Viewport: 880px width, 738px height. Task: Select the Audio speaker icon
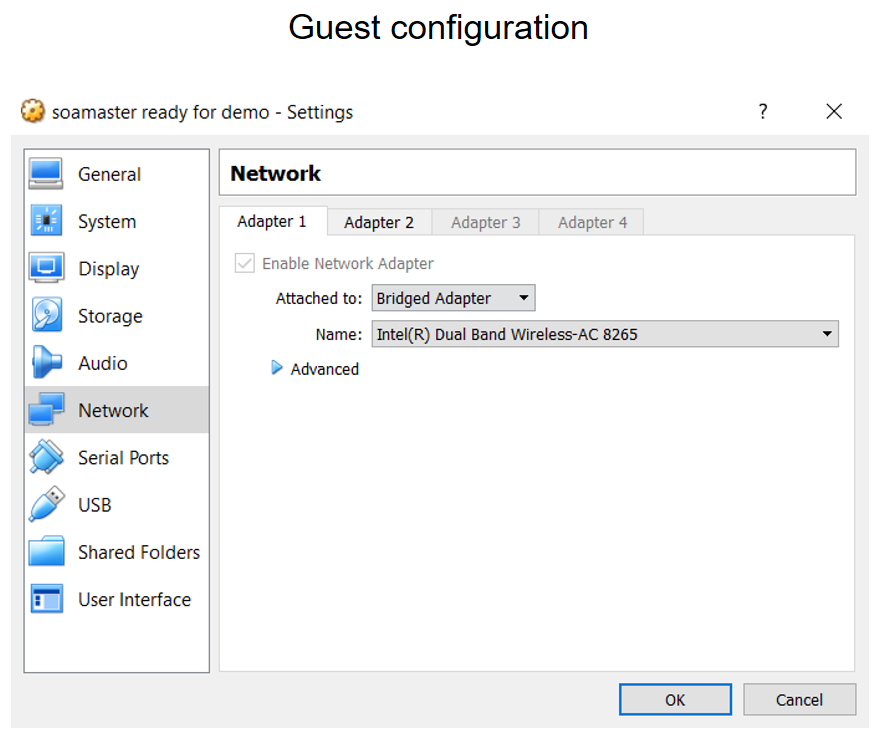click(x=46, y=363)
